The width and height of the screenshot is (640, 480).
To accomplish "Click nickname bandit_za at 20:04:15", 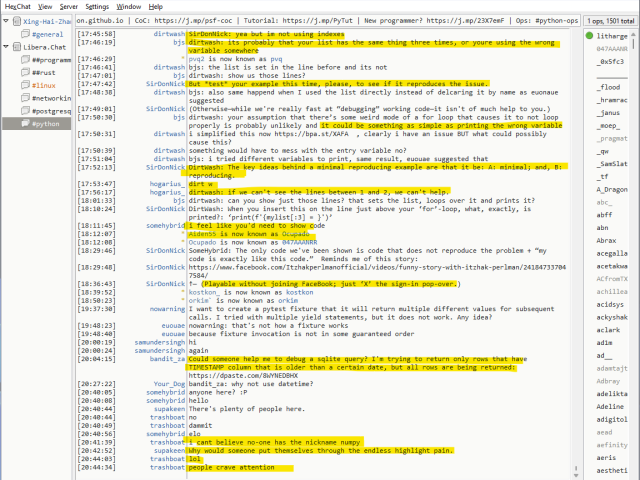I will tap(167, 359).
